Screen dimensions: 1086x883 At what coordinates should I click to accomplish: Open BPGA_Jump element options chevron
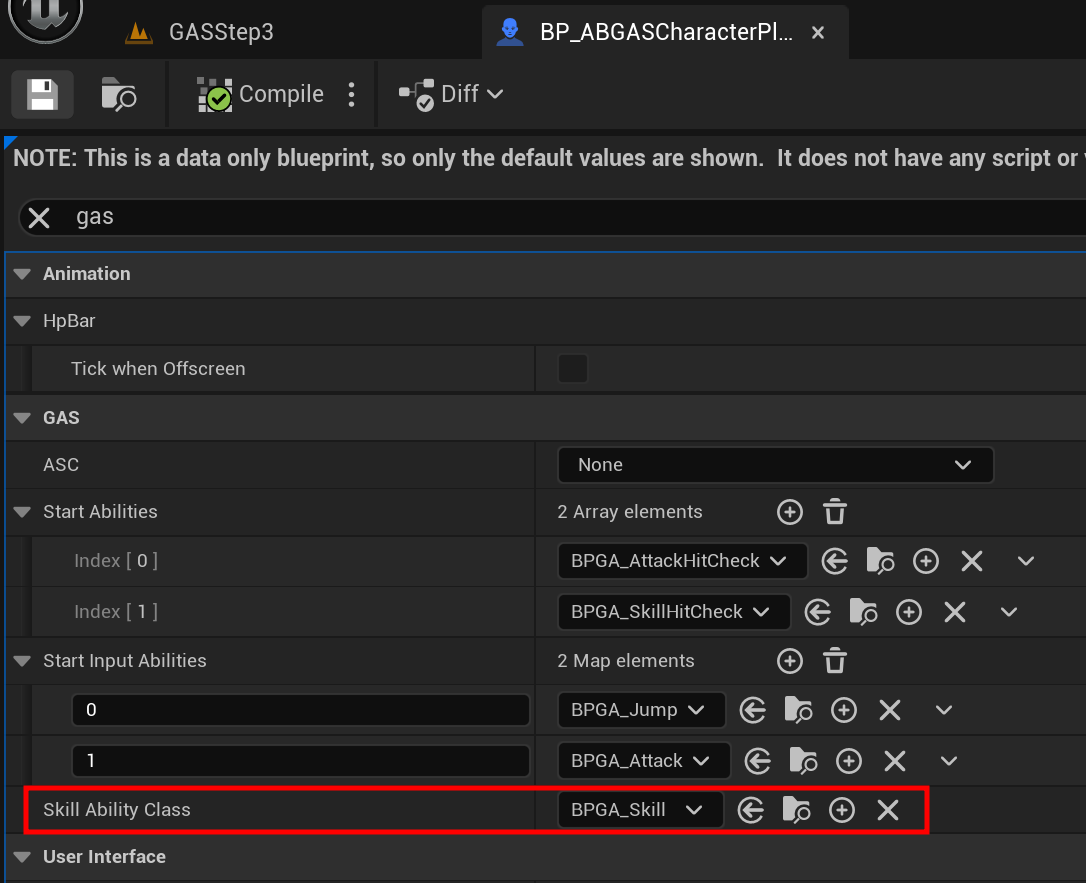pyautogui.click(x=944, y=710)
